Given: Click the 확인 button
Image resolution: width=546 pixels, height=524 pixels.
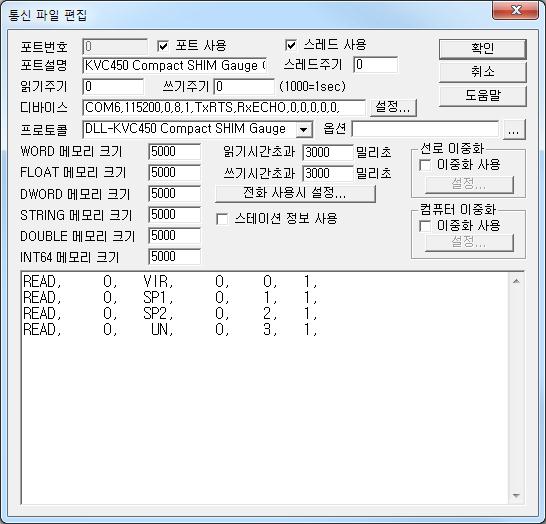Looking at the screenshot, I should pyautogui.click(x=483, y=48).
